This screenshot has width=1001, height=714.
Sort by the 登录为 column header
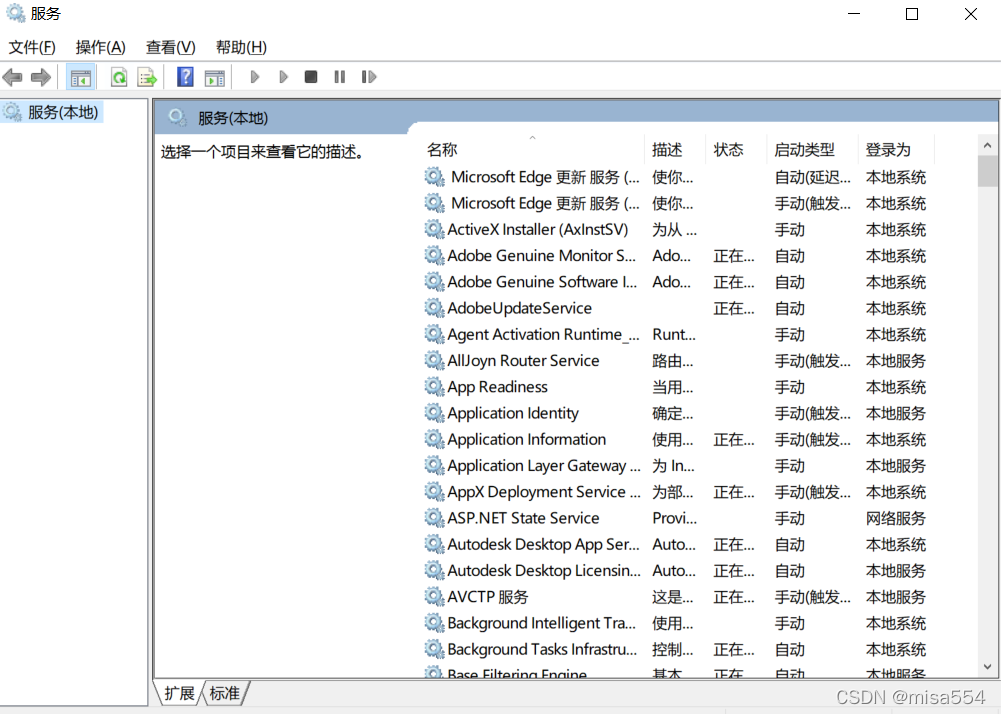pos(896,149)
